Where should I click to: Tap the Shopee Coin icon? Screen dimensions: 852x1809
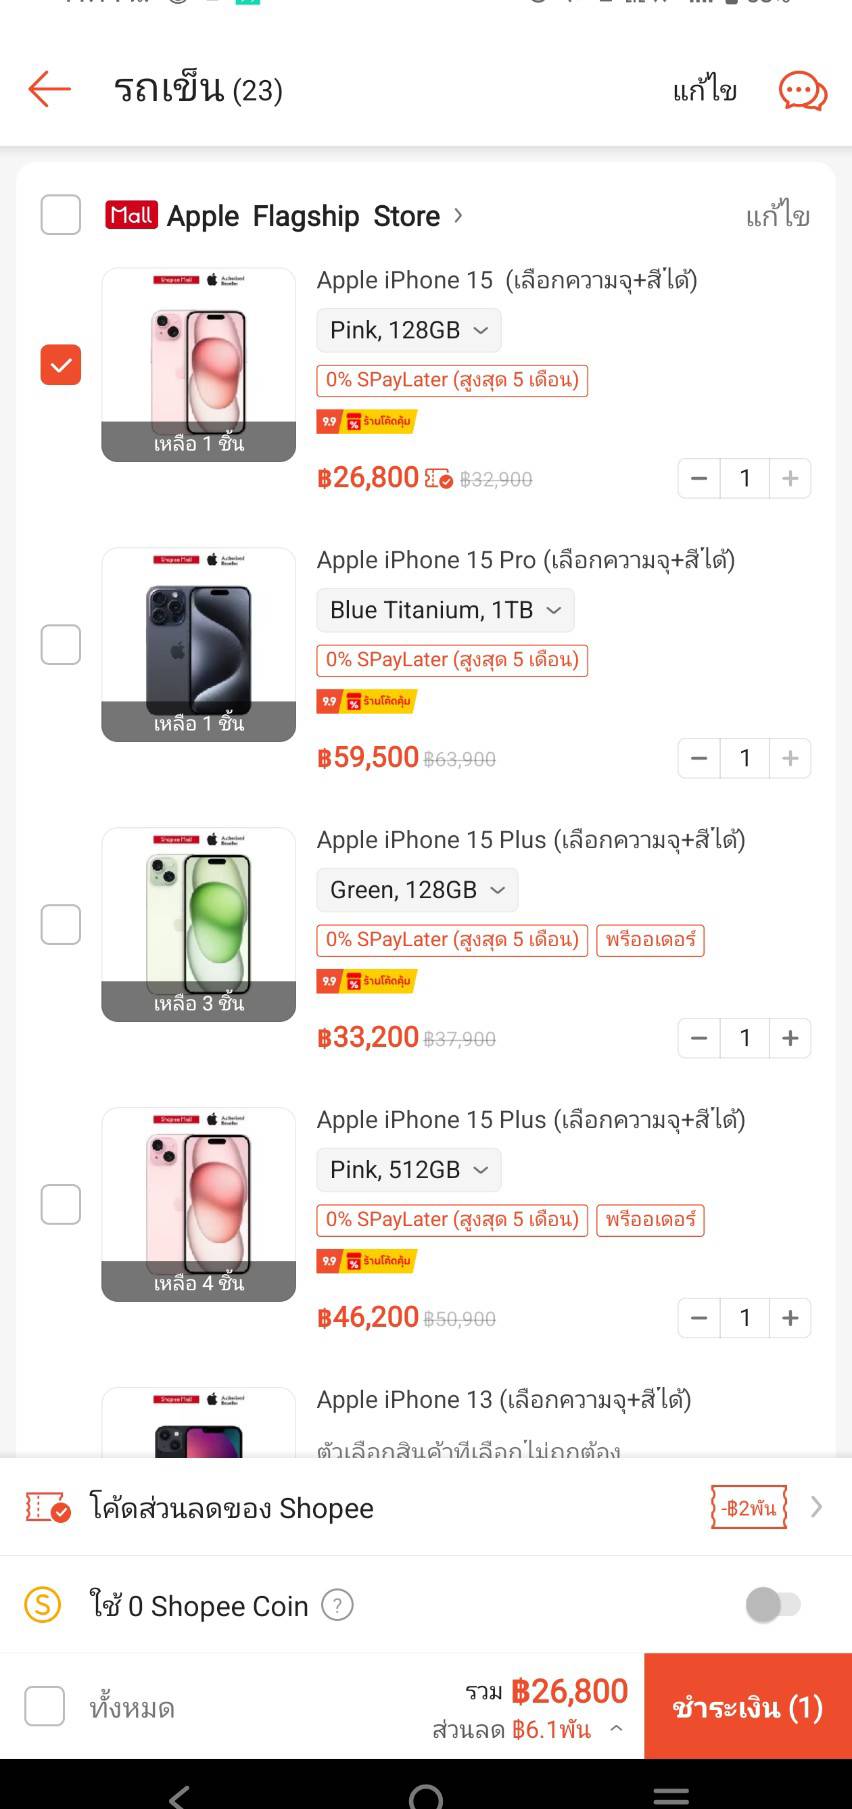pyautogui.click(x=43, y=1605)
